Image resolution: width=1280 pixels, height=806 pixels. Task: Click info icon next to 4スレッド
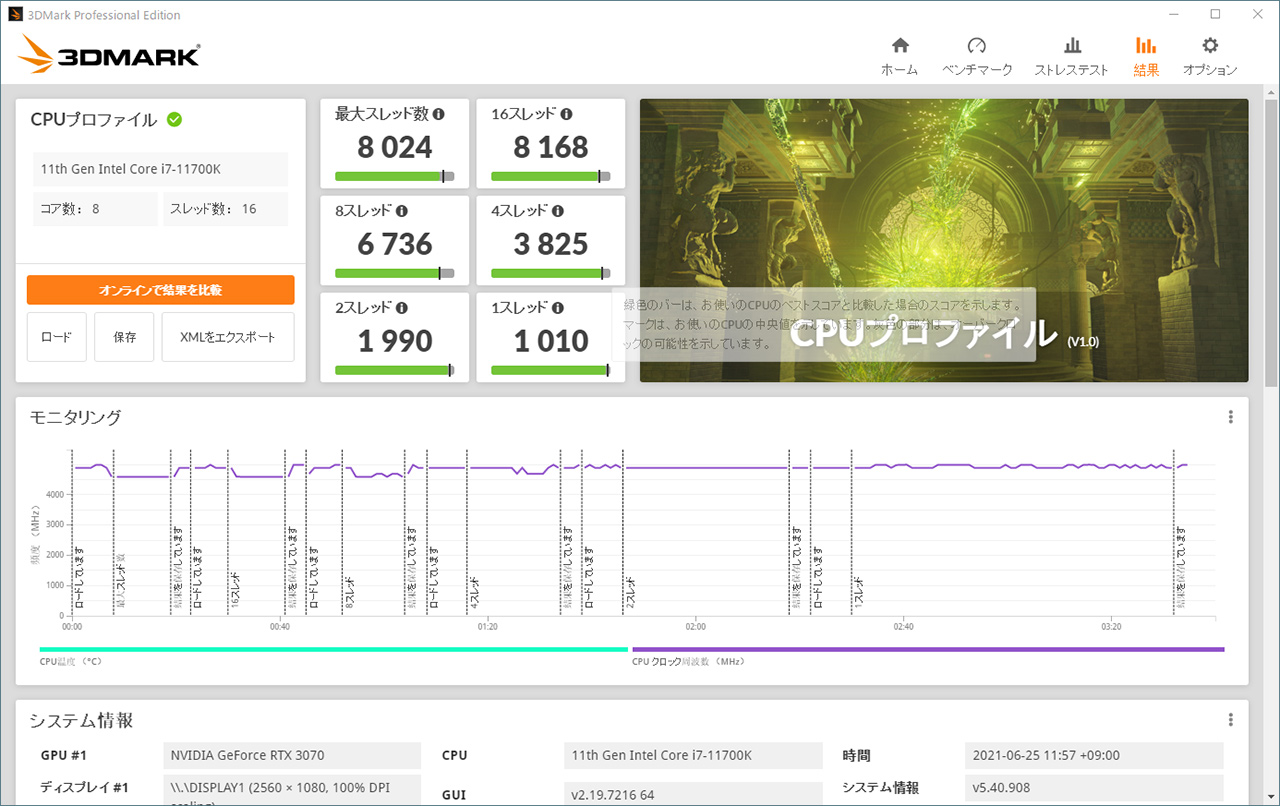point(557,211)
